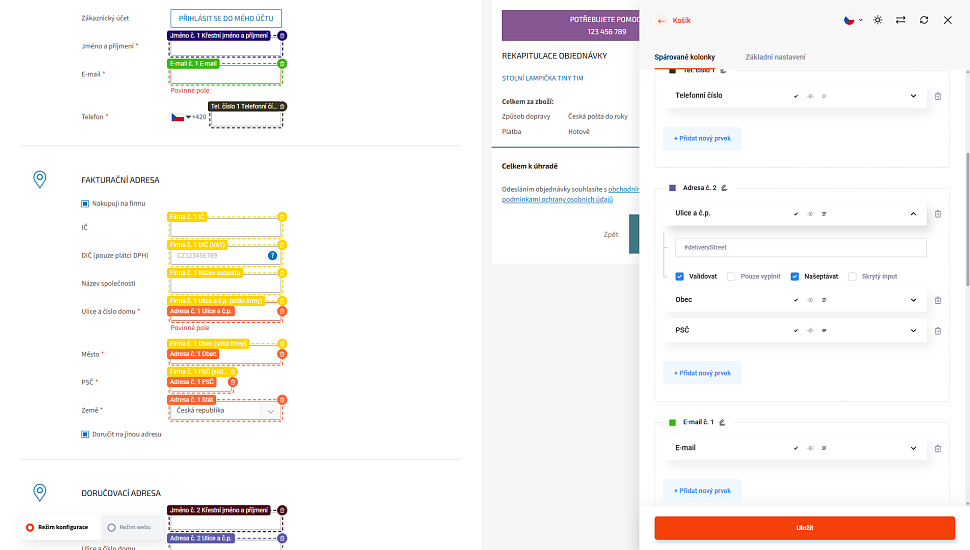Delete the PSČ row via trash icon
The width and height of the screenshot is (970, 550).
coord(938,331)
